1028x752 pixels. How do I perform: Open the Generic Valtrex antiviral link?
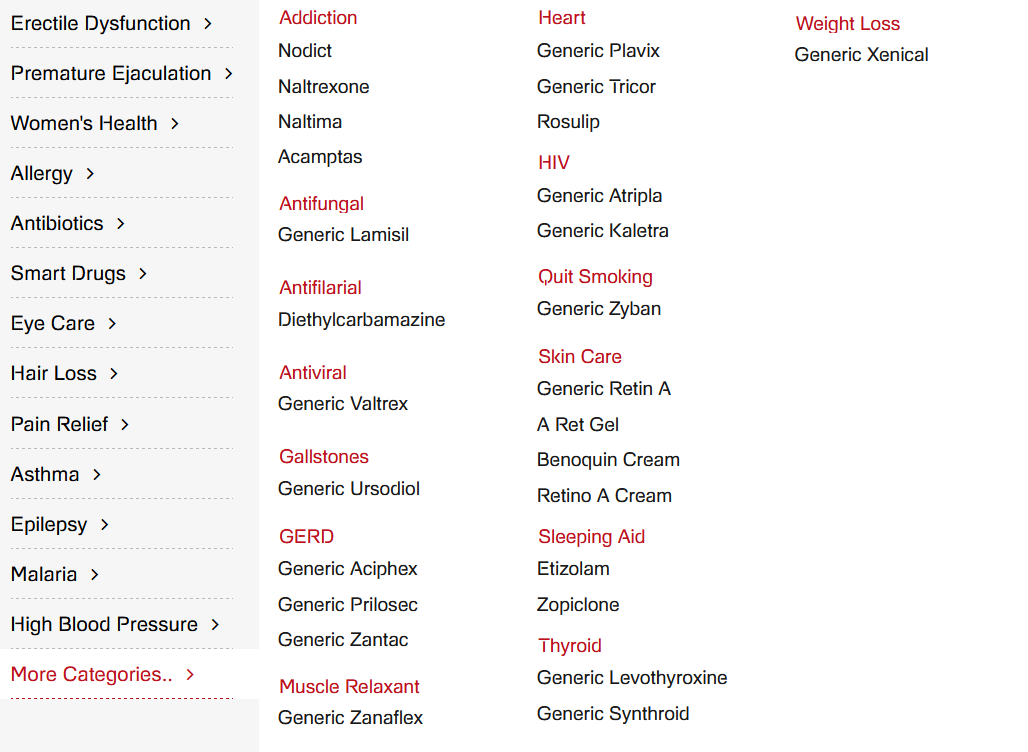(x=343, y=404)
